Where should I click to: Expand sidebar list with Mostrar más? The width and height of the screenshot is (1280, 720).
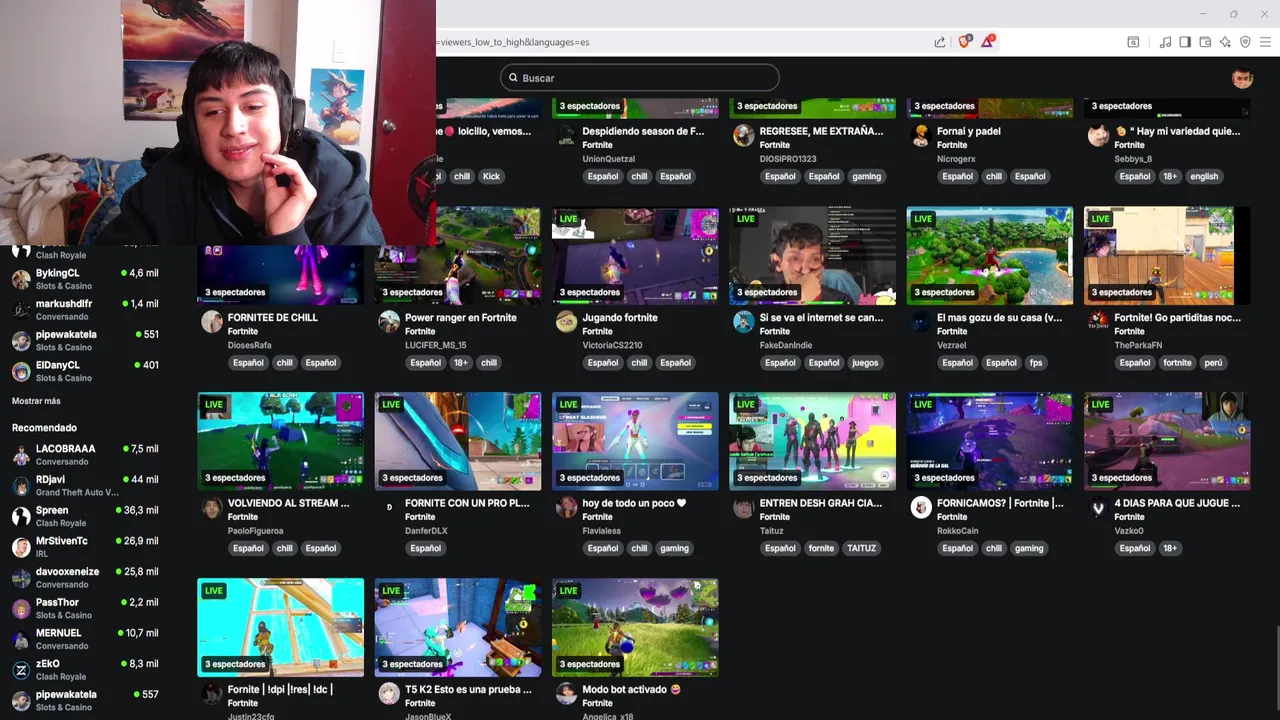(36, 401)
